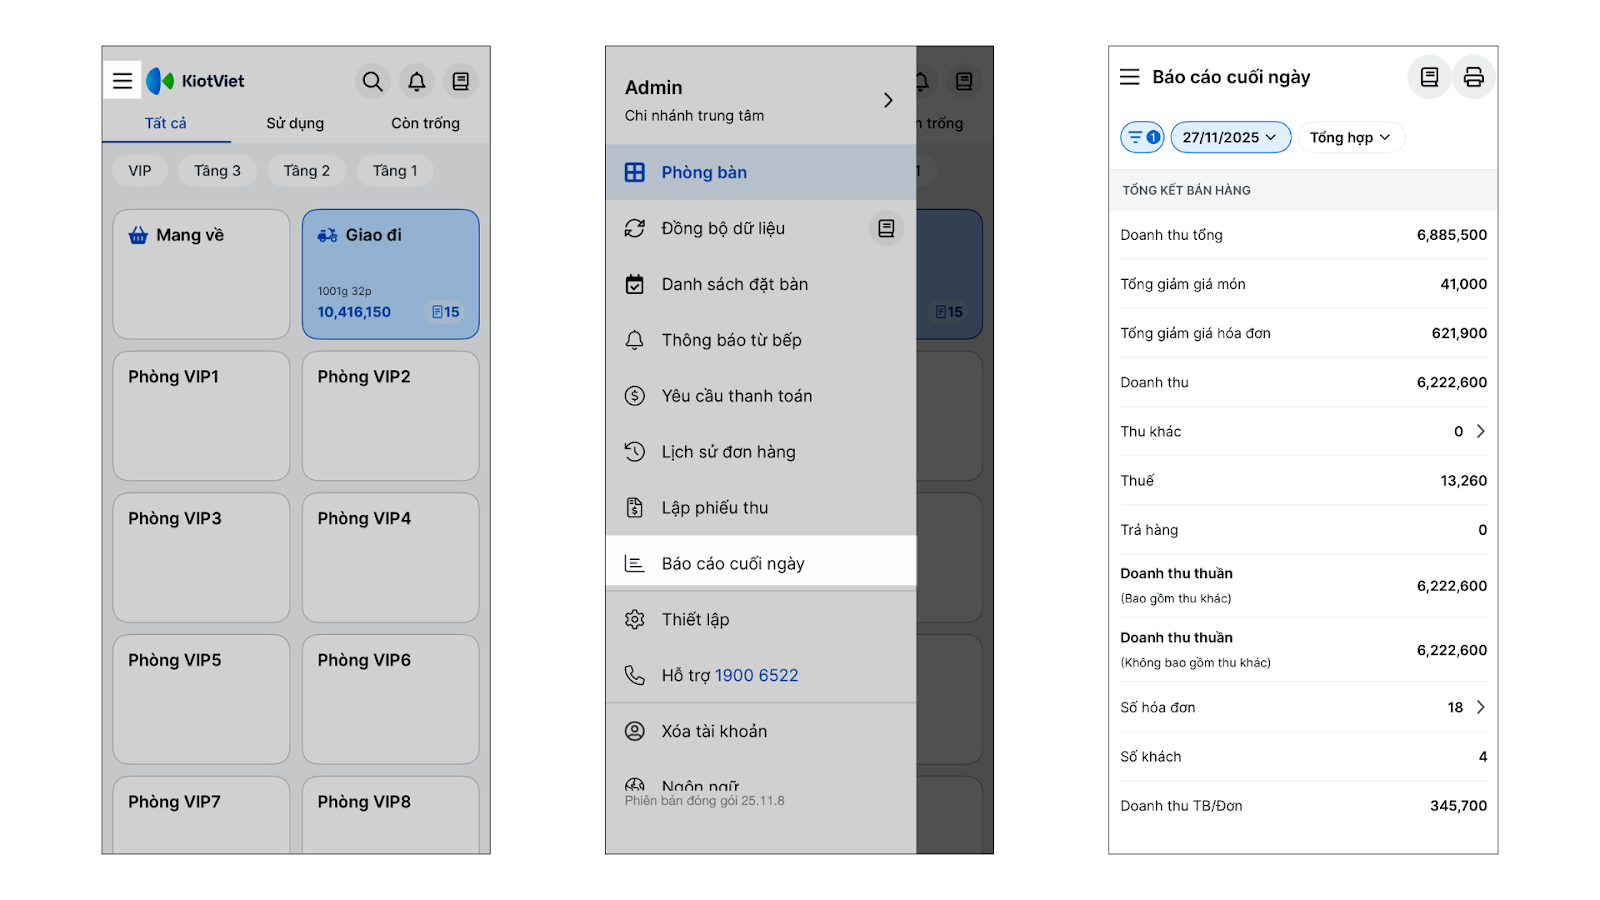Screen dimensions: 1600x900
Task: Open the hamburger menu on Báo cáo cuối ngày screen
Action: [x=1130, y=77]
